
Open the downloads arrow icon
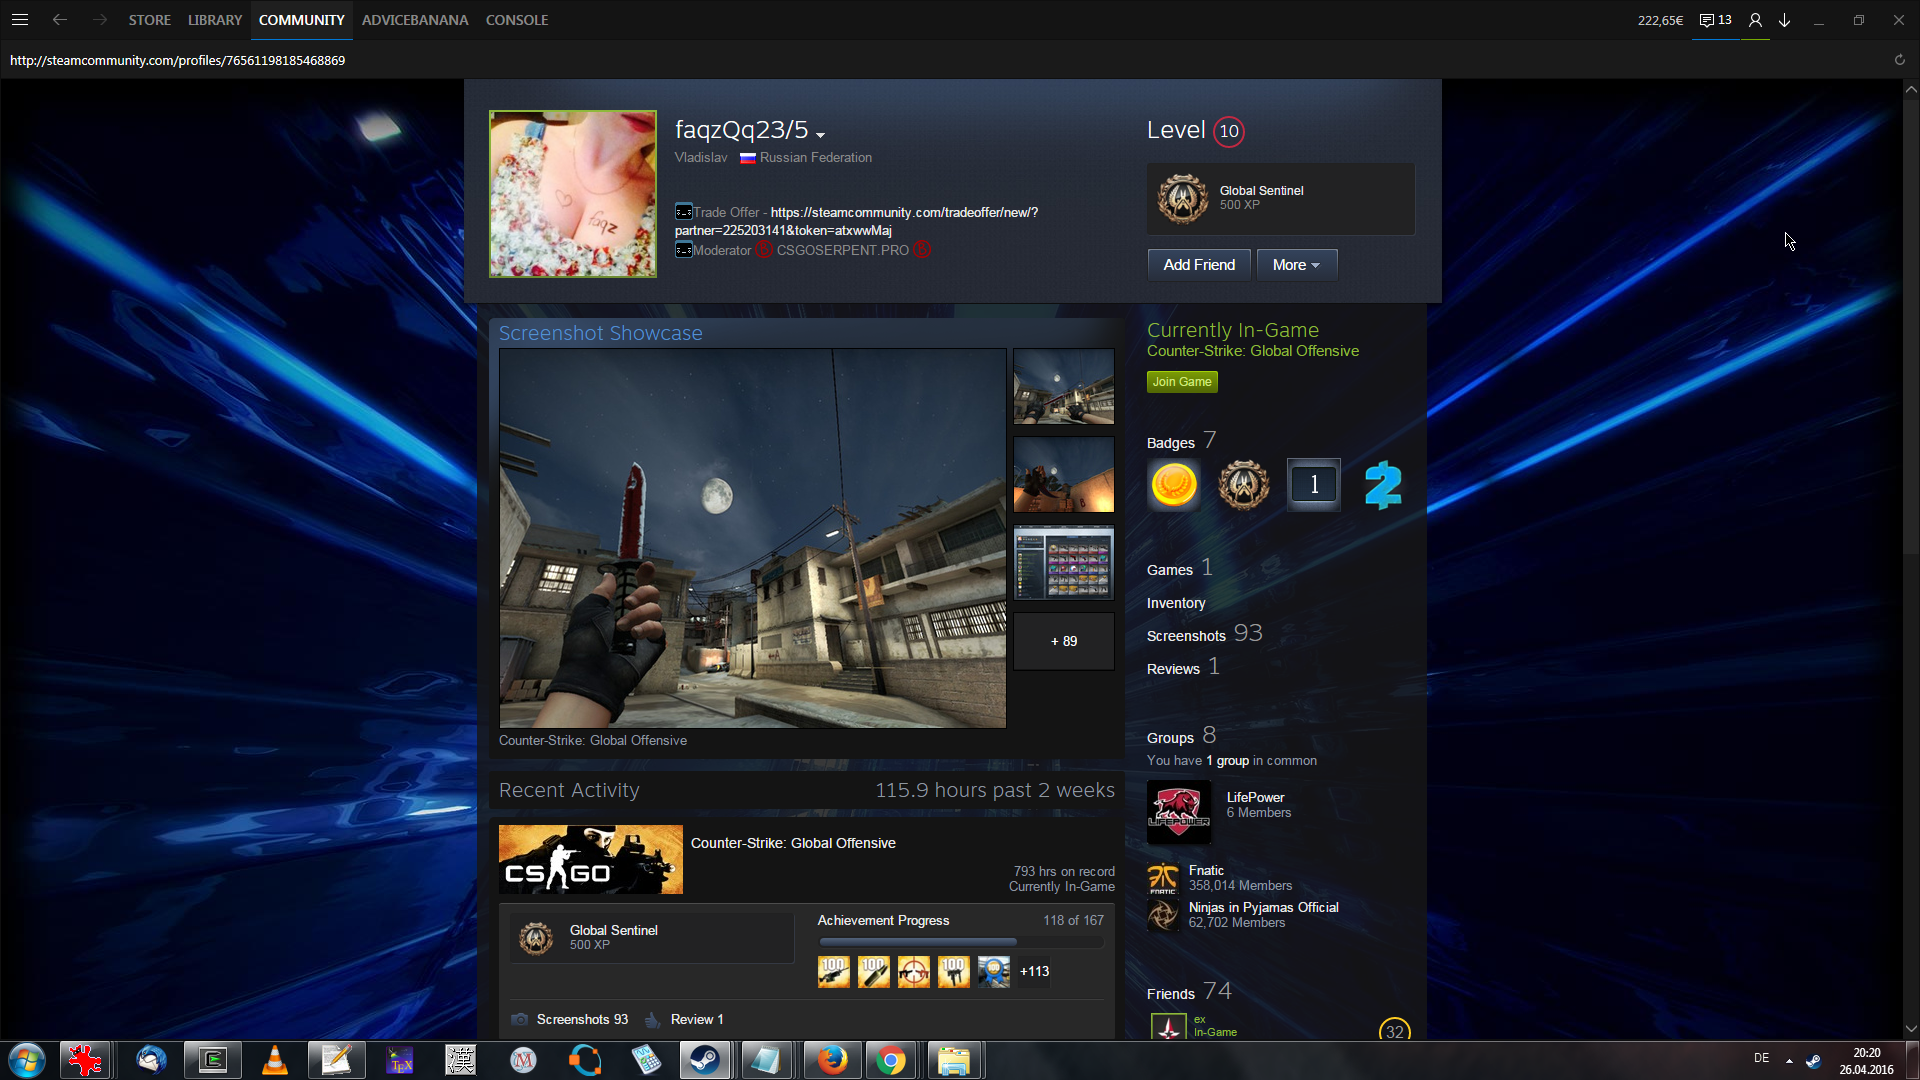1784,20
